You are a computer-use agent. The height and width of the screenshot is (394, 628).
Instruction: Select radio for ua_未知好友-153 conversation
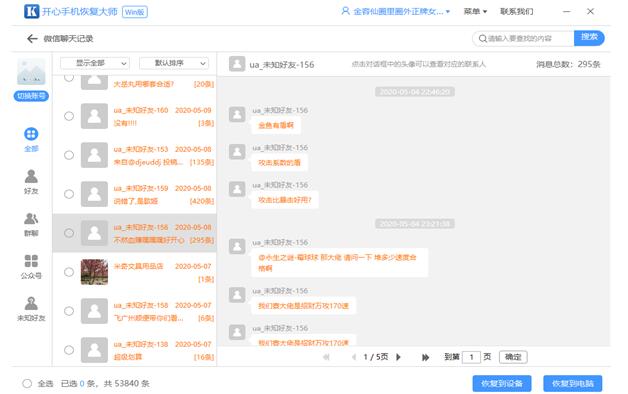pos(69,155)
